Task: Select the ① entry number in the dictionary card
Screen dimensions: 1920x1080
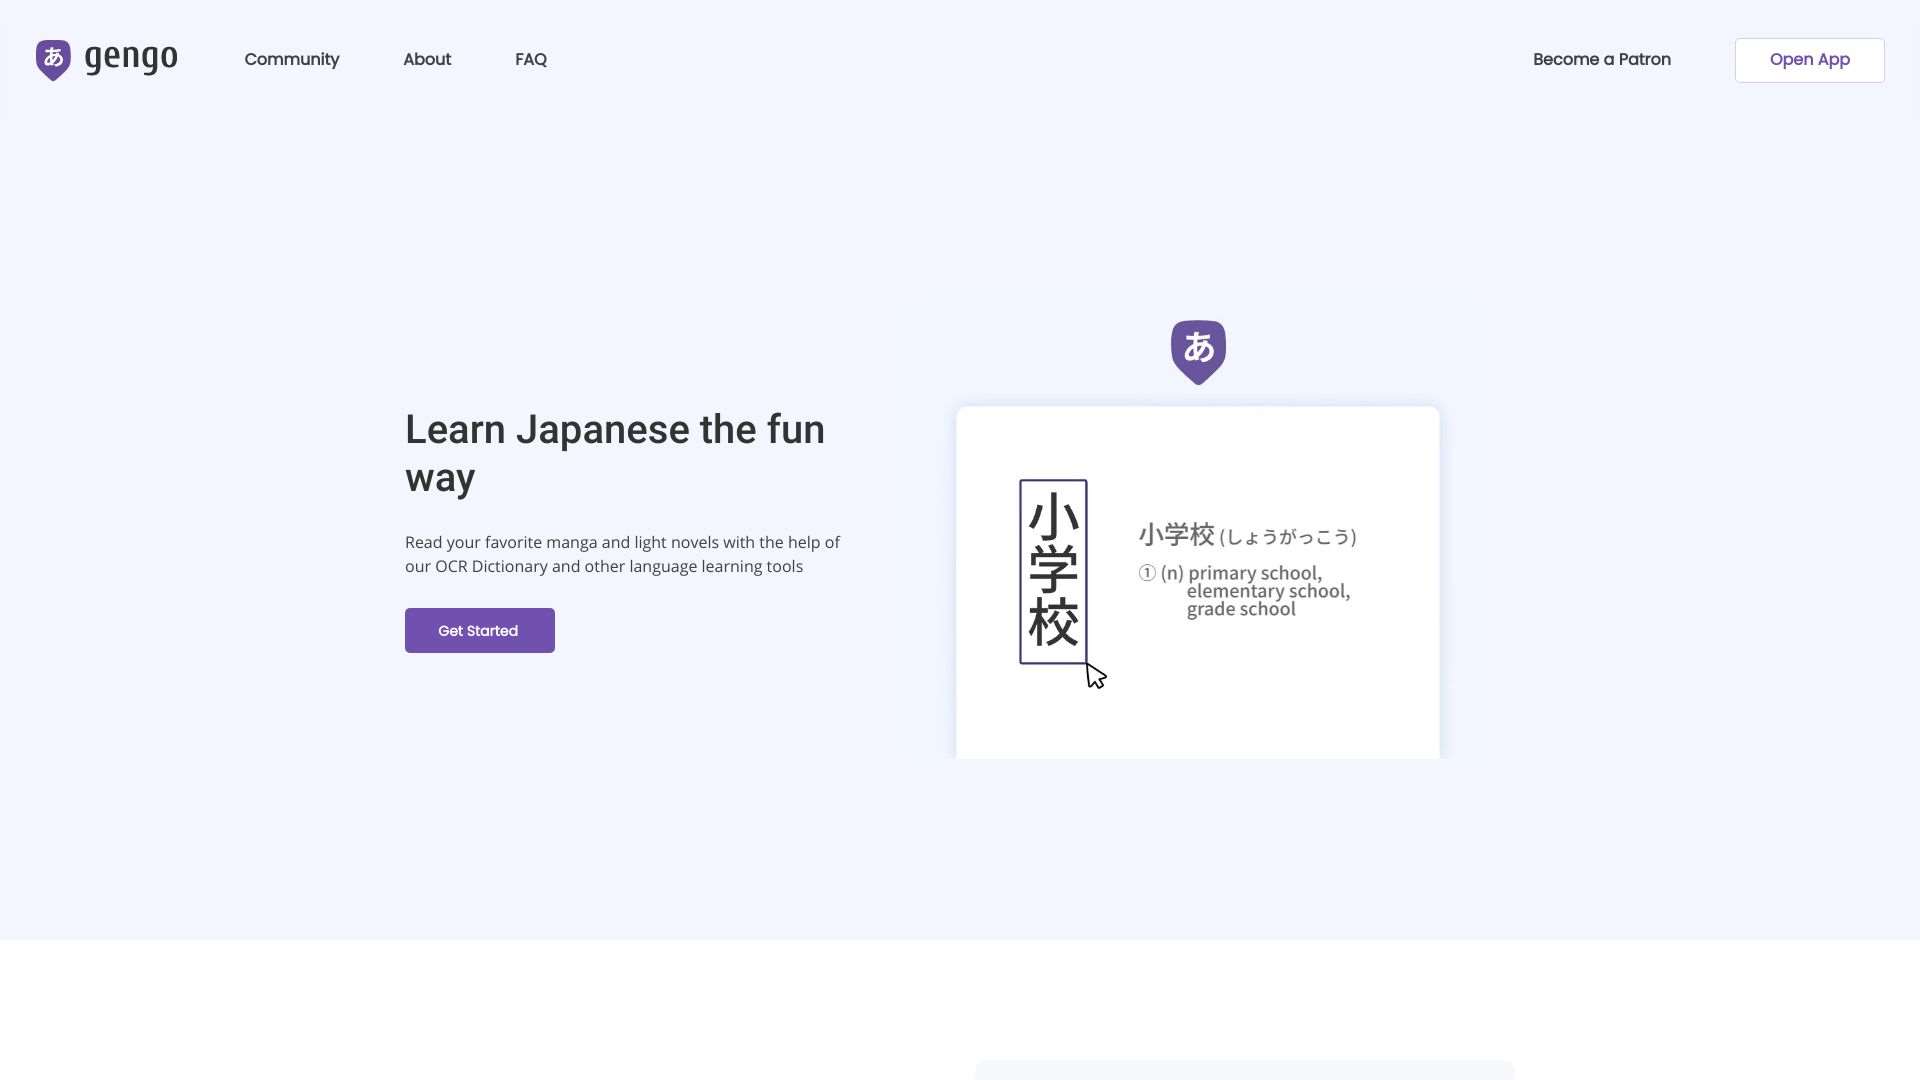Action: (1147, 573)
